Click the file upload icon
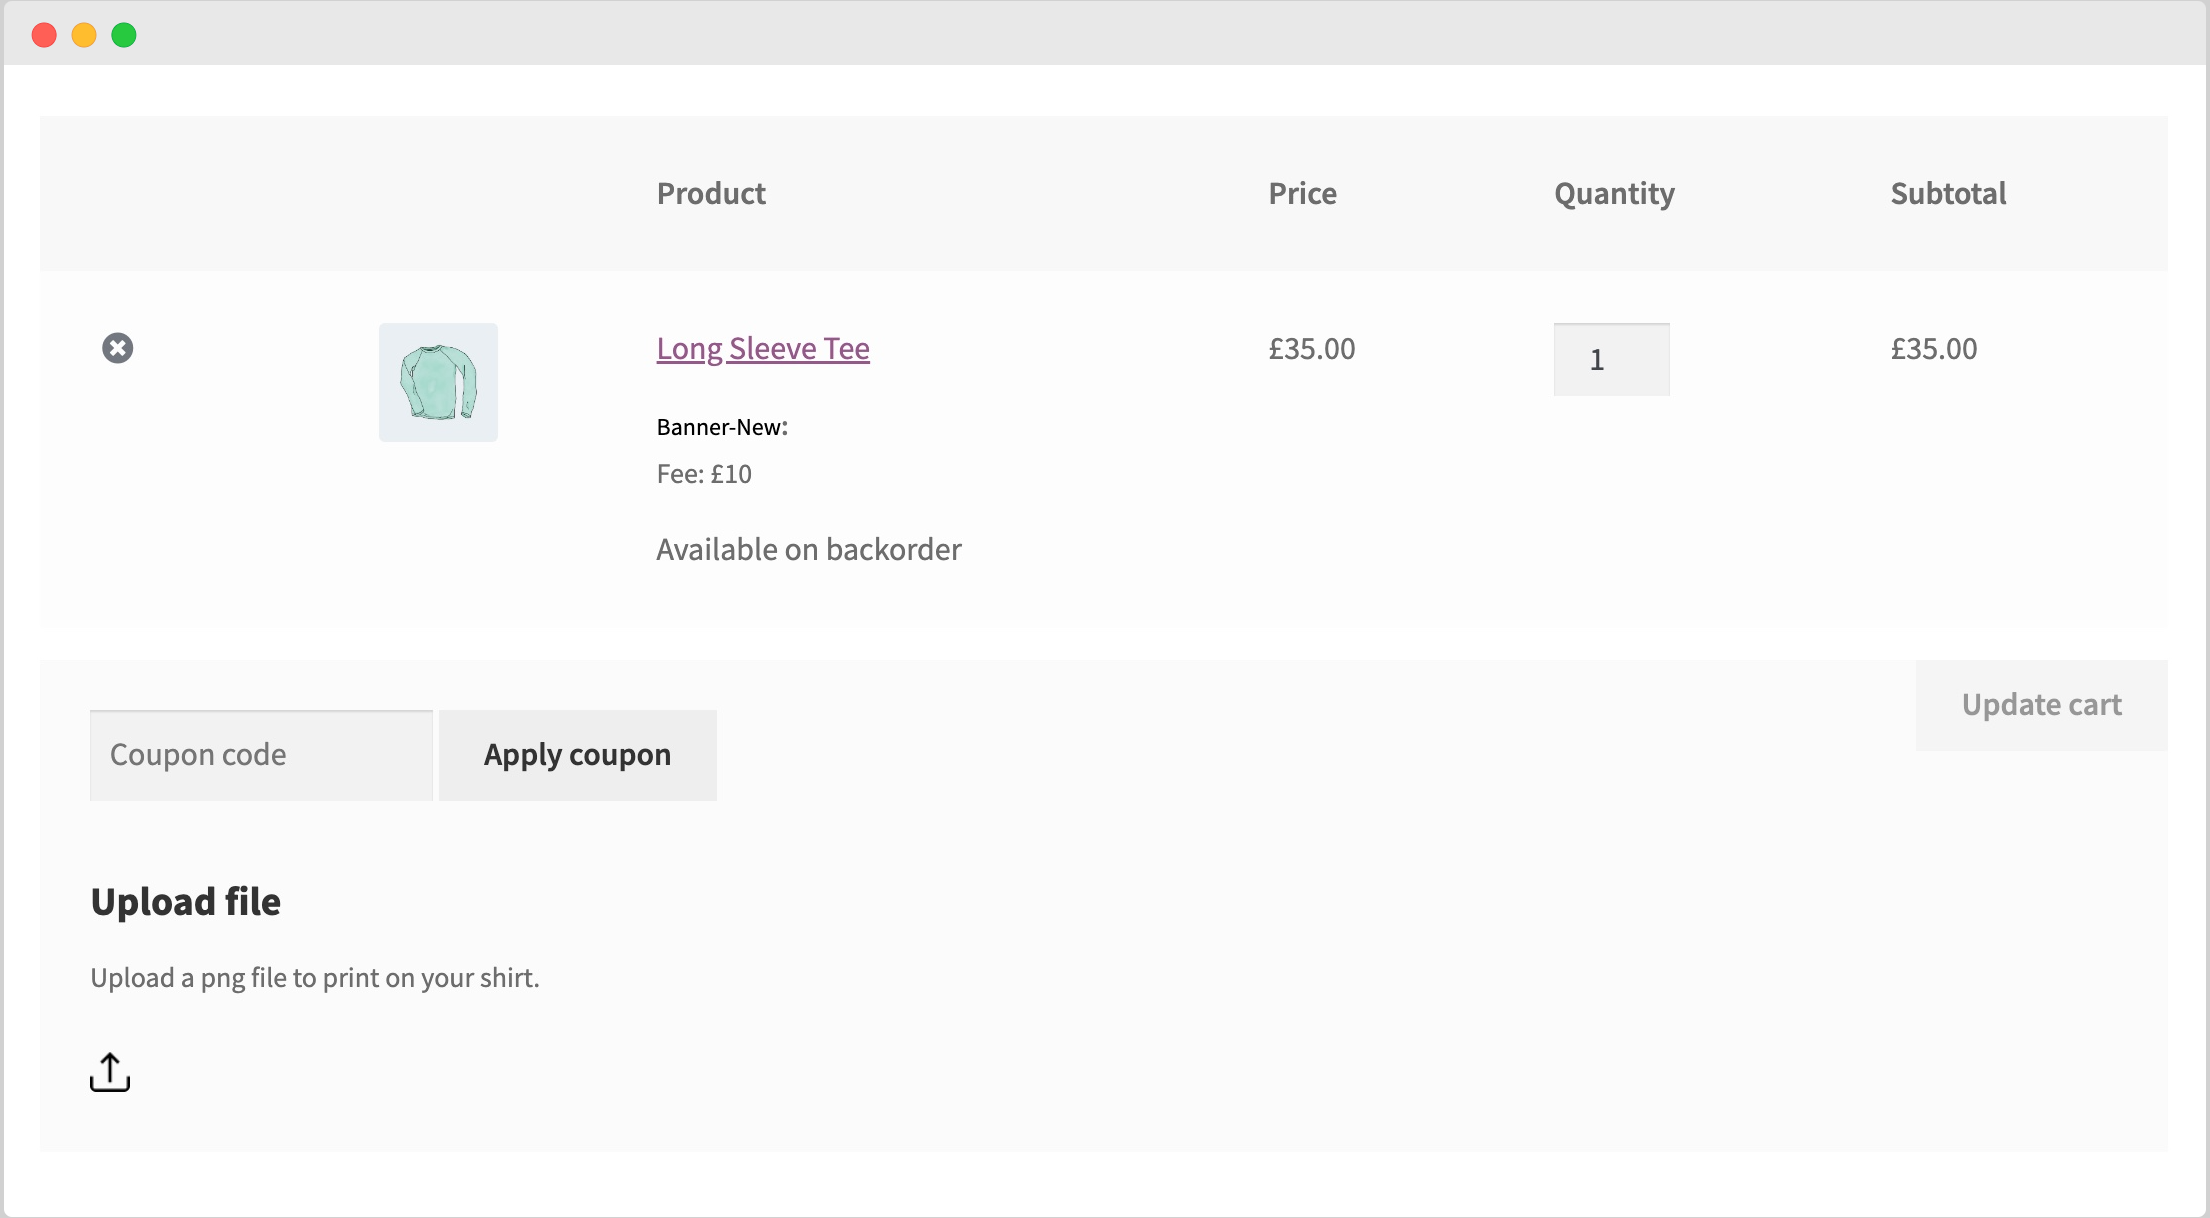The width and height of the screenshot is (2210, 1218). (x=110, y=1071)
